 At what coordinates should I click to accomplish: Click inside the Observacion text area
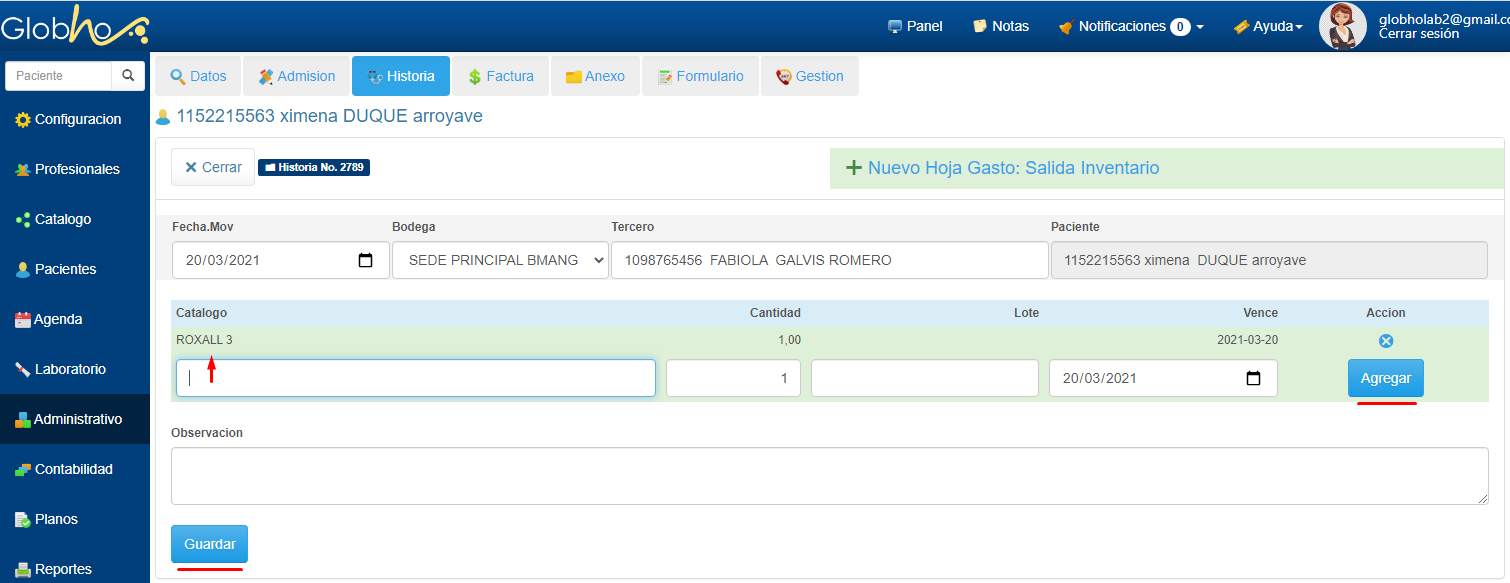point(829,476)
